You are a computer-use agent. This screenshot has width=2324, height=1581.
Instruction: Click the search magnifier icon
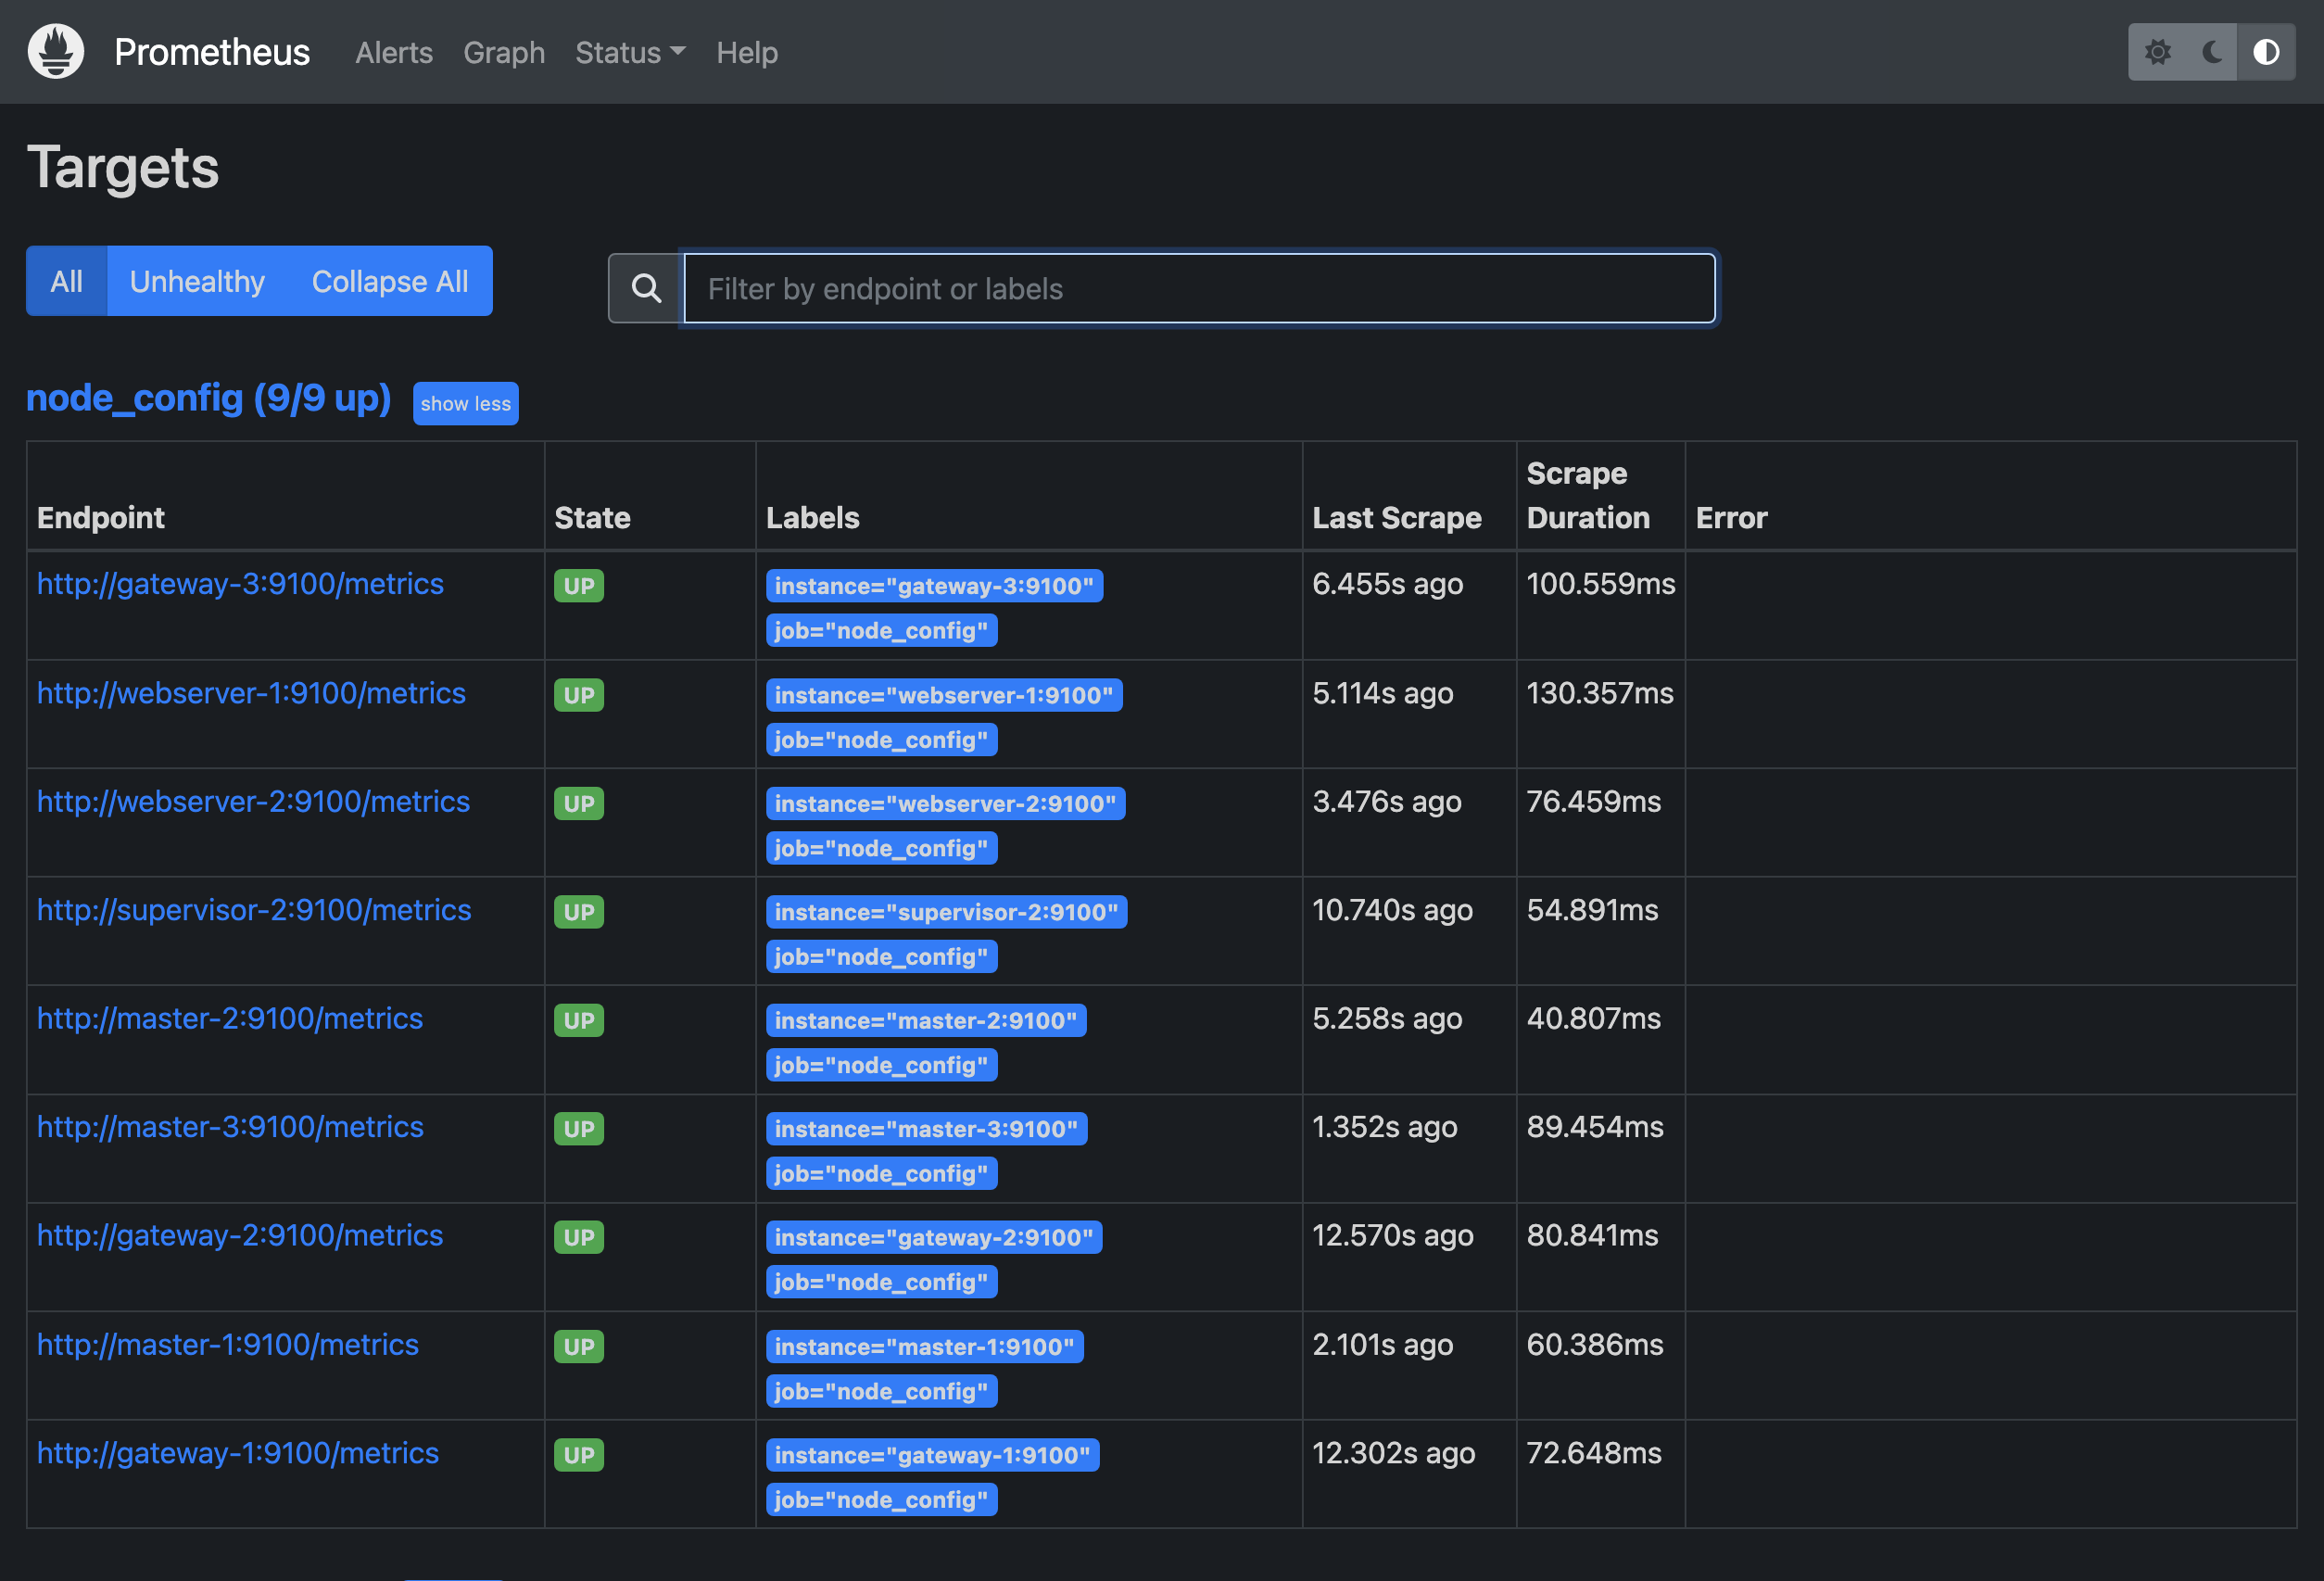(646, 289)
